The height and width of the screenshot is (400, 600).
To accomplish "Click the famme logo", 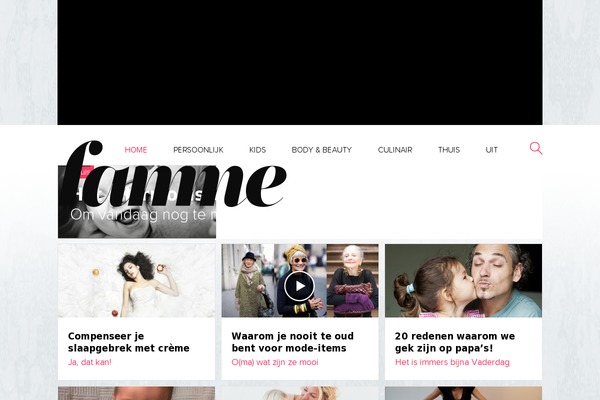I will point(174,174).
